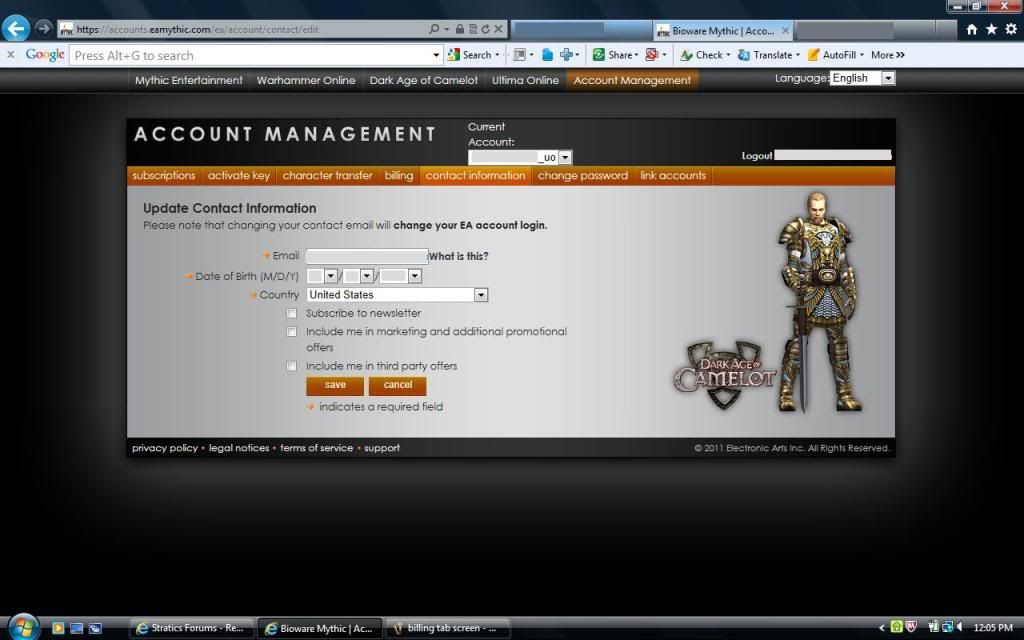Check Subscribe to newsletter box

[291, 313]
